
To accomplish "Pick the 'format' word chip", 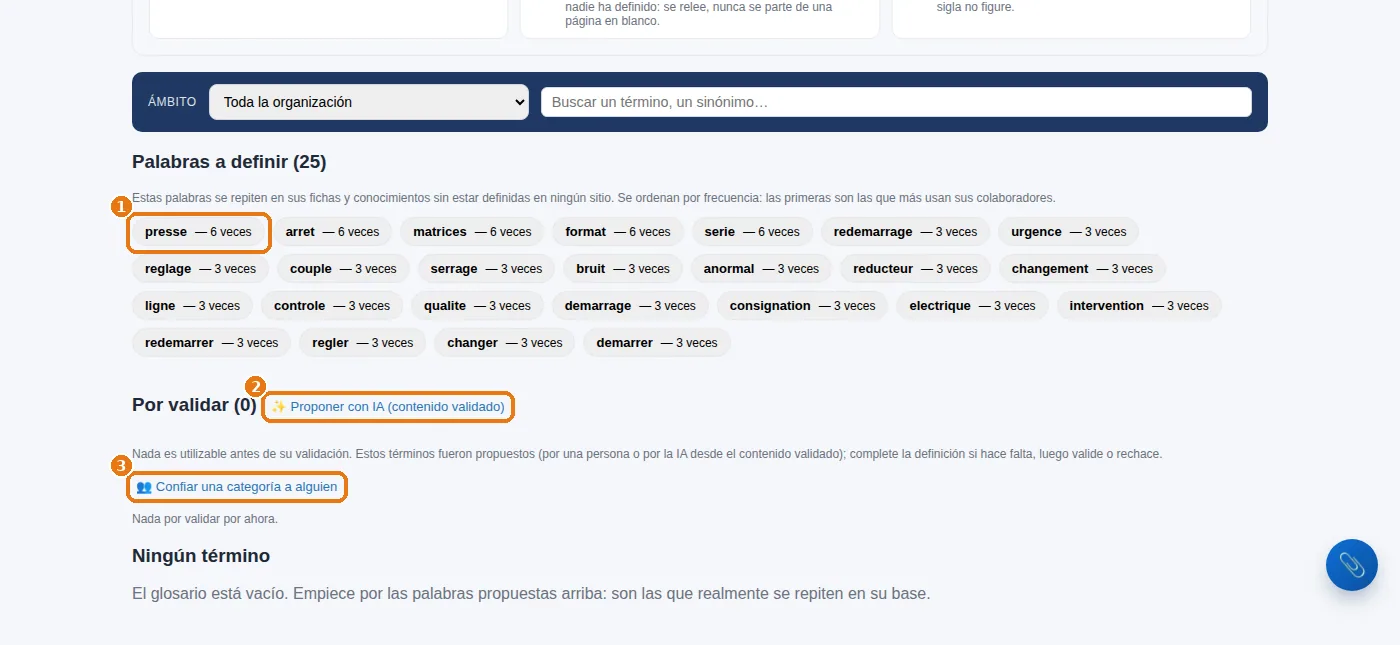I will point(618,232).
